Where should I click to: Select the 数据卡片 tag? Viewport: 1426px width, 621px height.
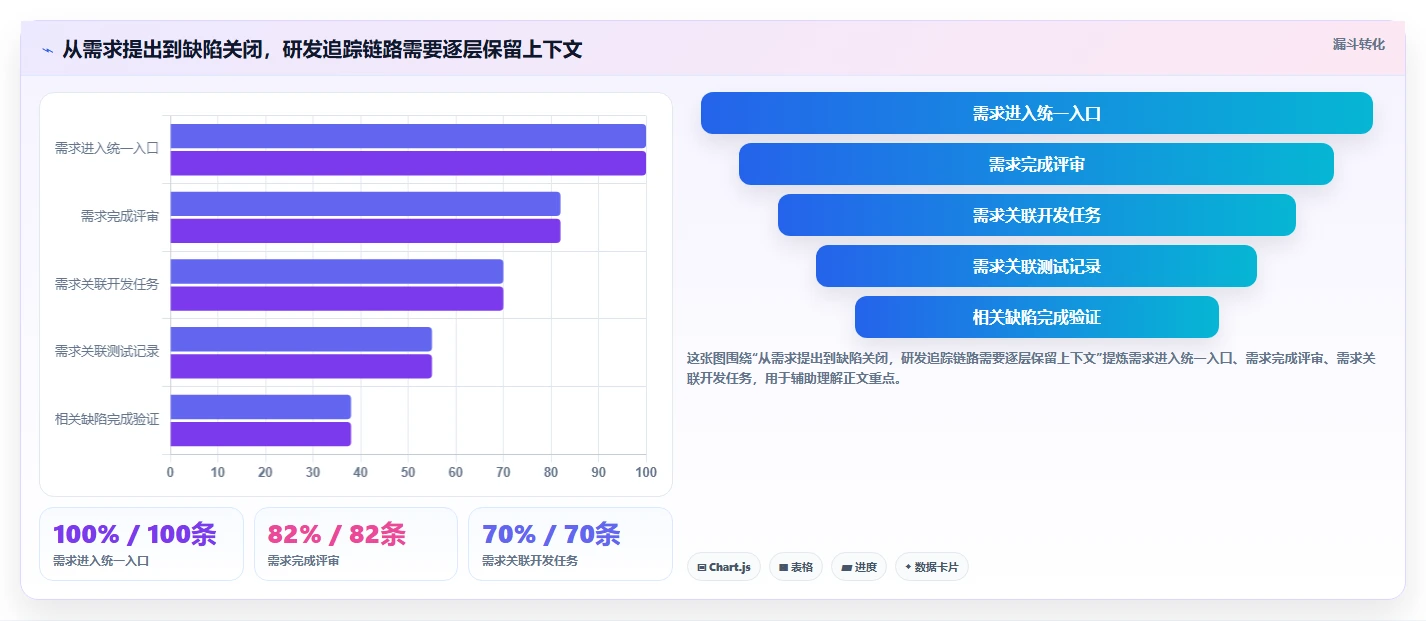[932, 567]
